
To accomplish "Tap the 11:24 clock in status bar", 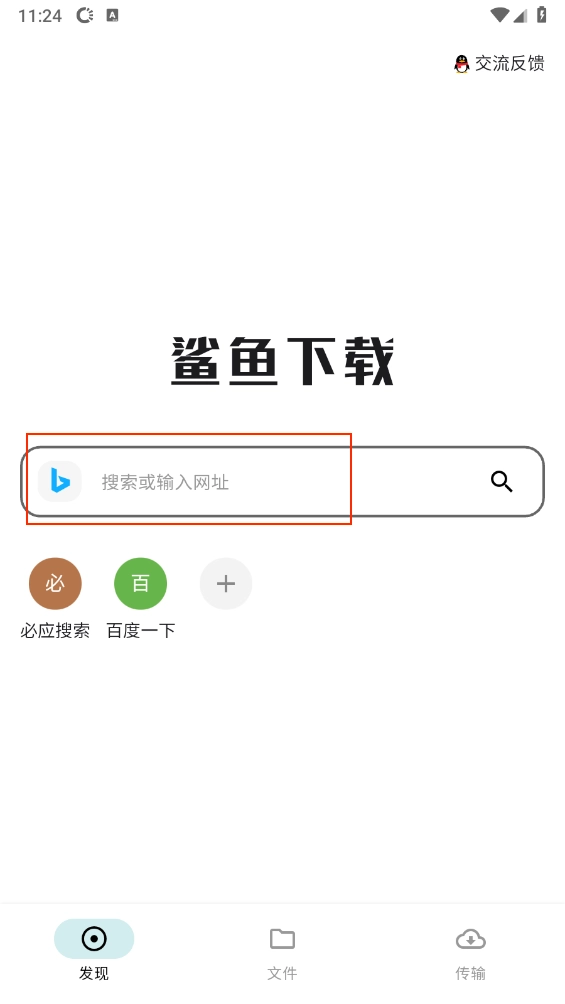I will tap(40, 15).
